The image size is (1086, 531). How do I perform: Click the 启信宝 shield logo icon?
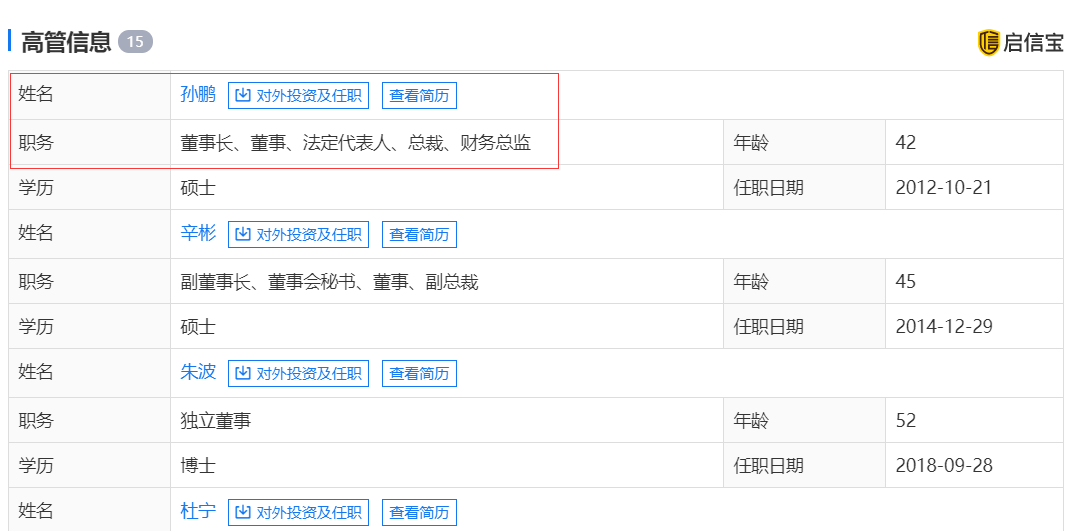[988, 43]
